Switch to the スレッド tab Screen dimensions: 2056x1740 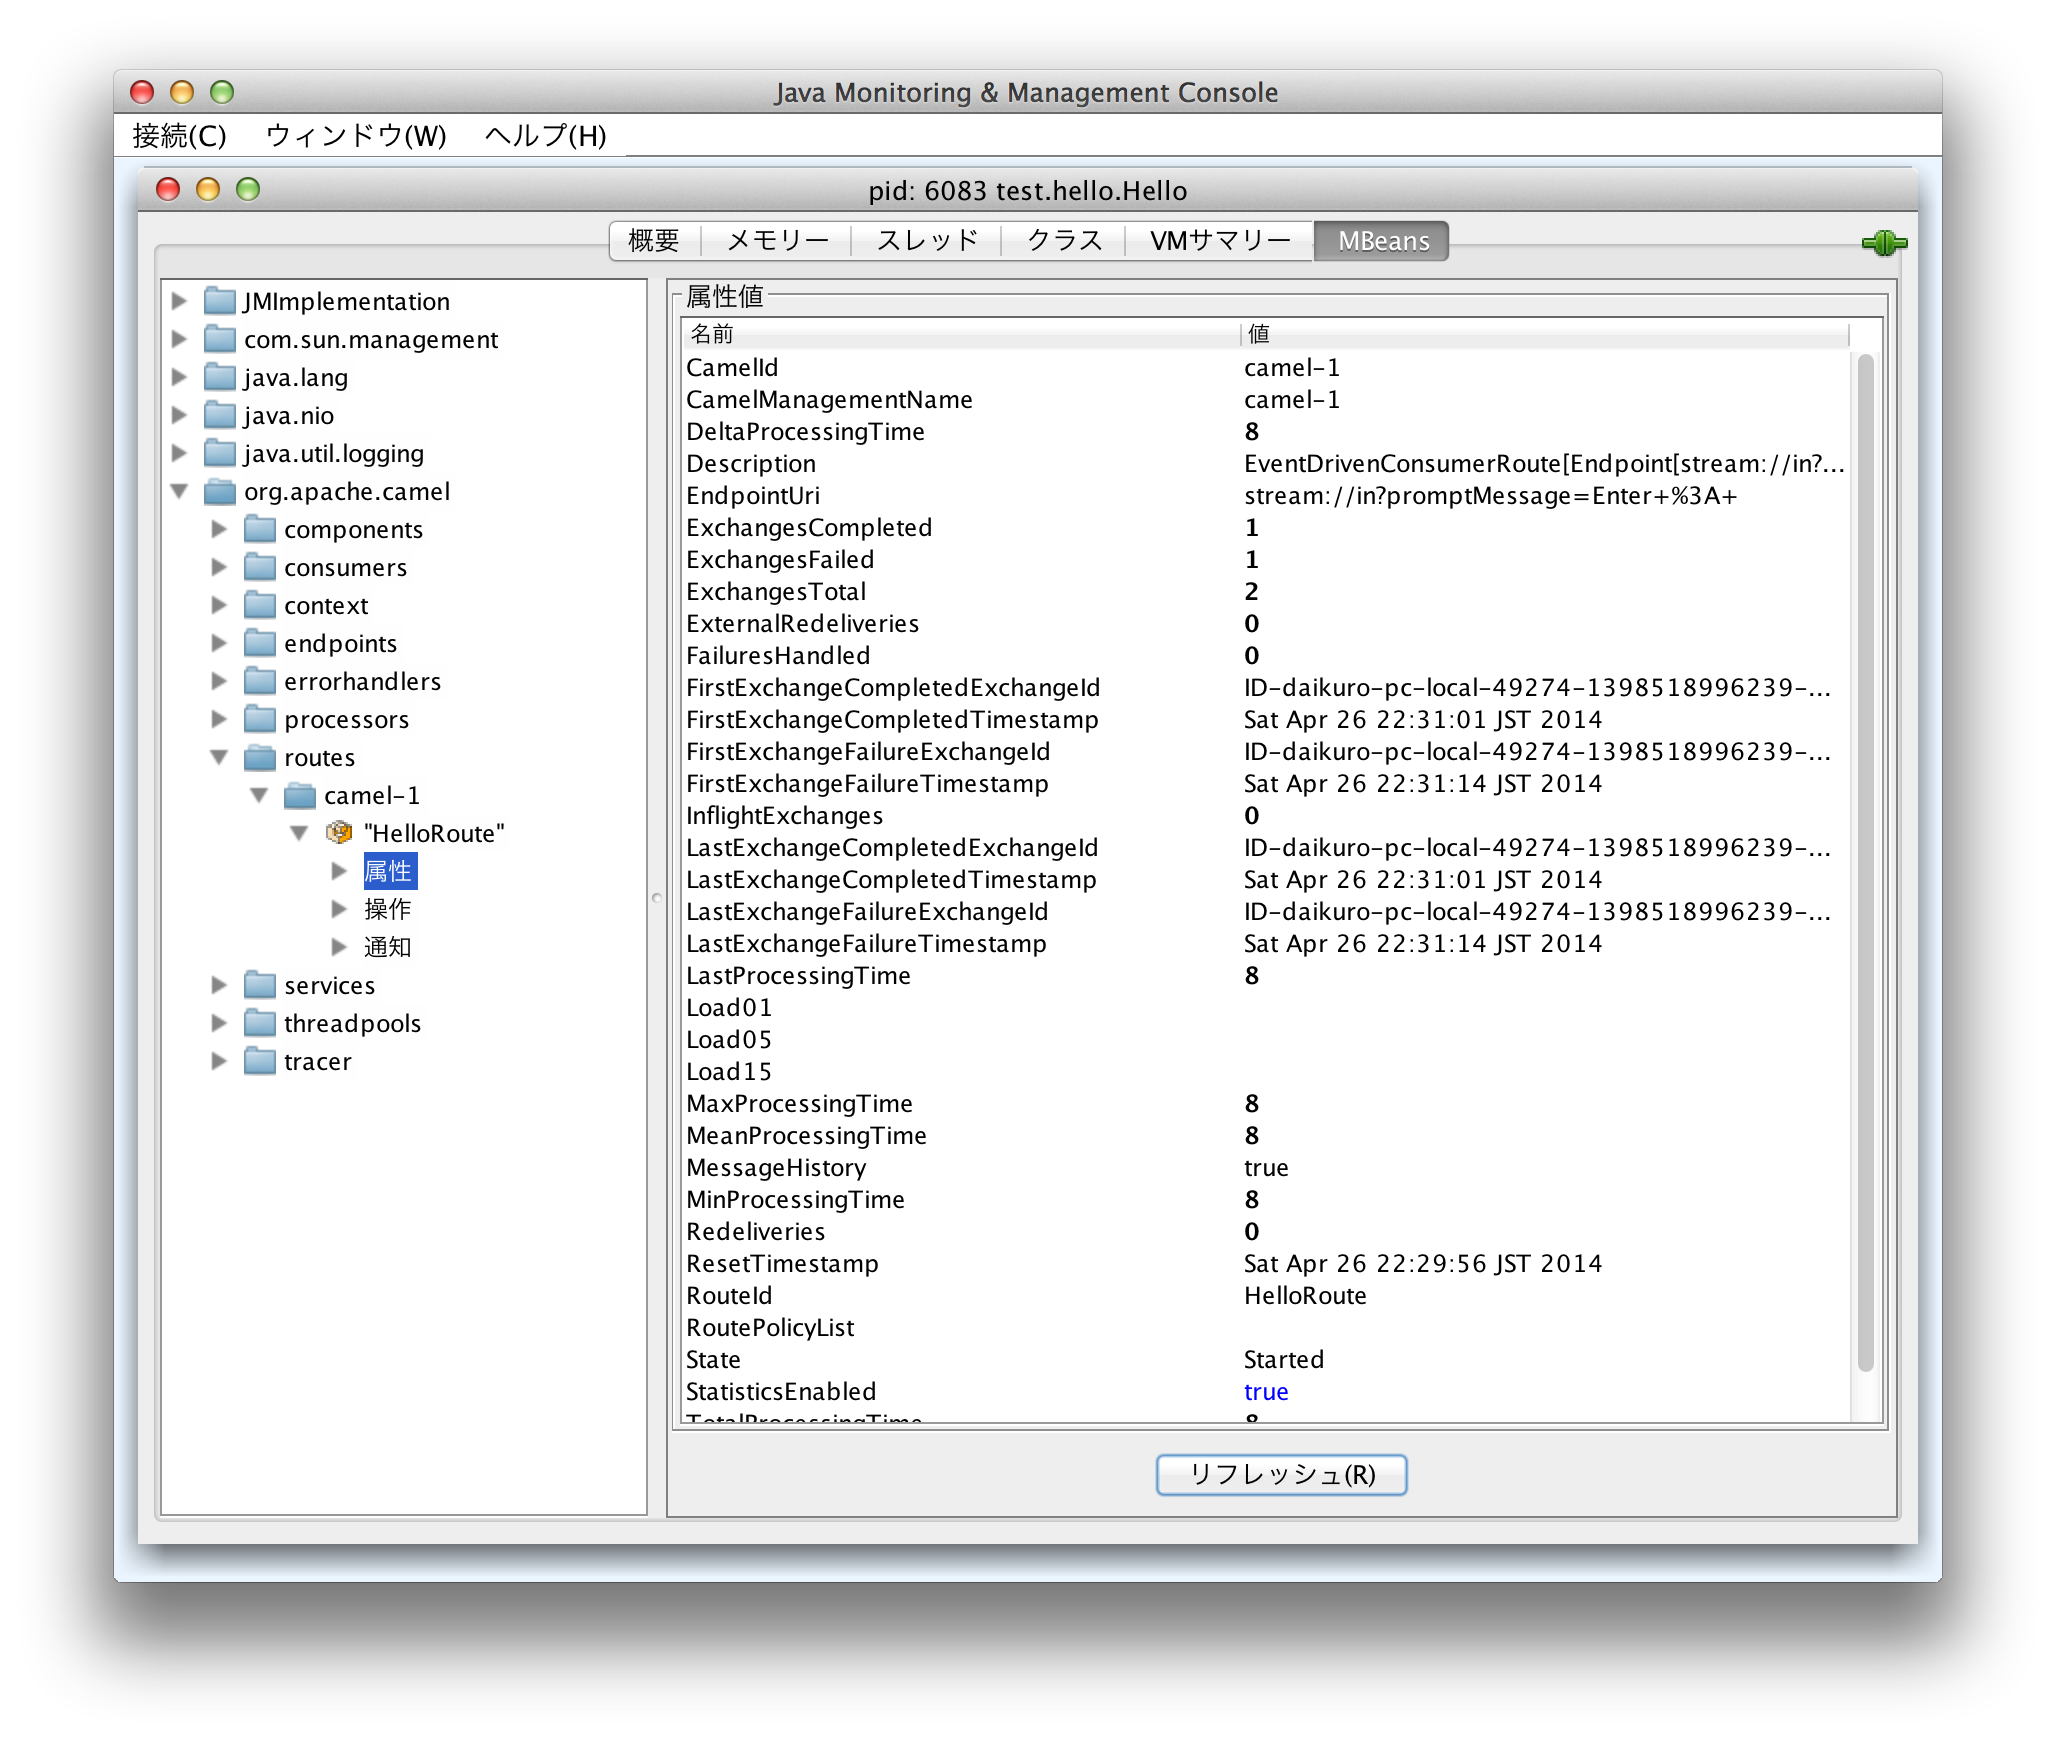click(927, 241)
